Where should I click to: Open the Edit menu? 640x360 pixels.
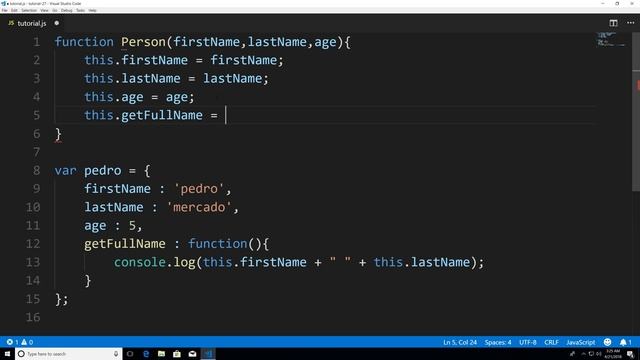(x=14, y=10)
